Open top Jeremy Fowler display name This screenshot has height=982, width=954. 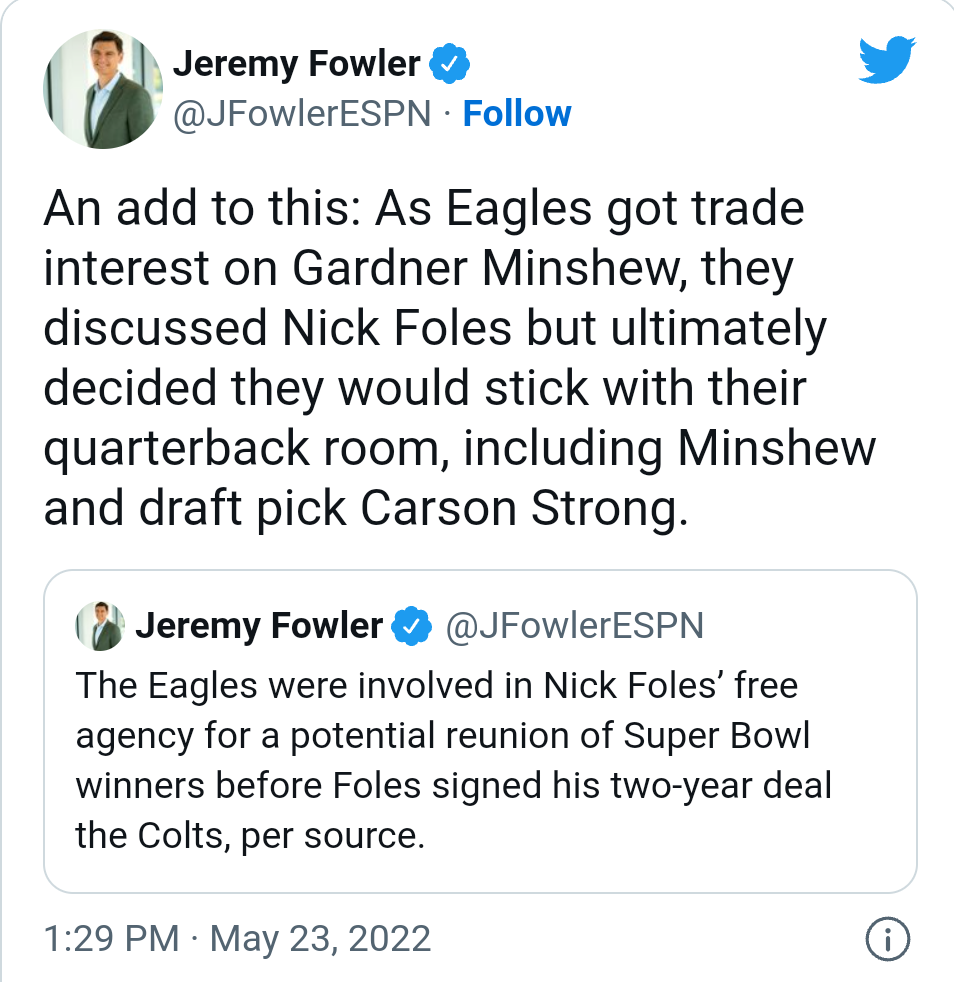point(296,64)
